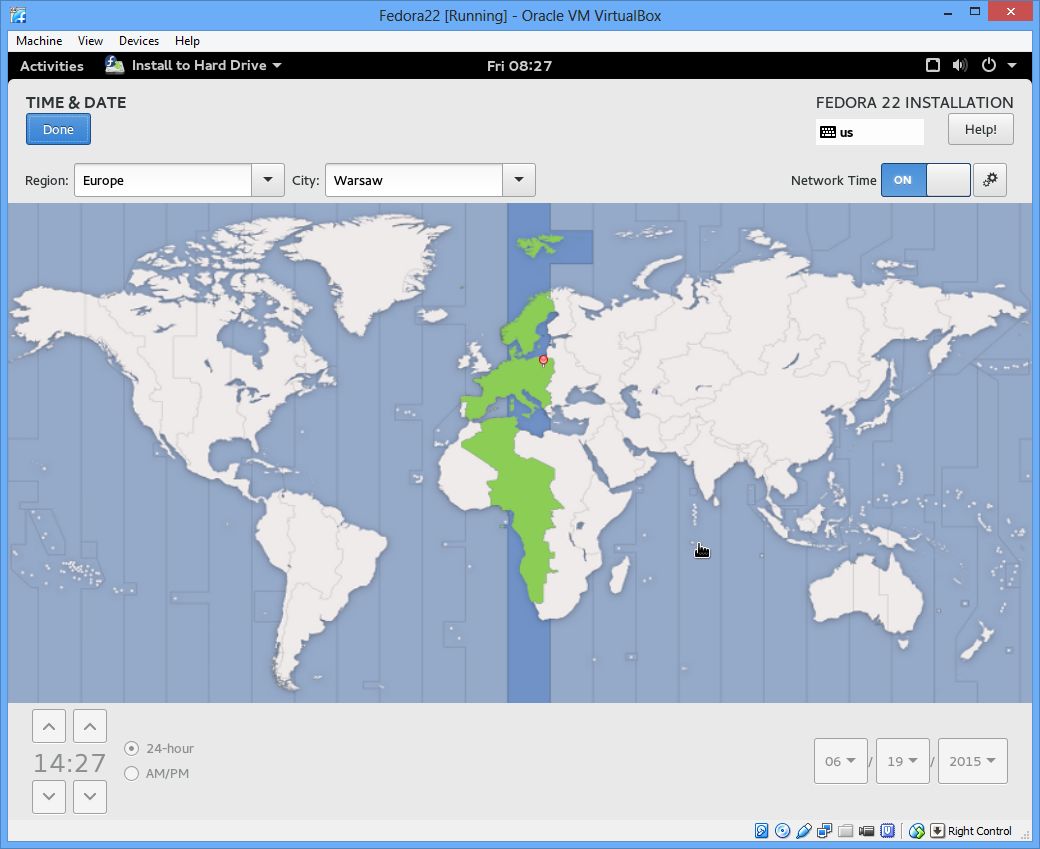Open the month dropdown showing 06
Screen dimensions: 1040x849
[x=840, y=761]
